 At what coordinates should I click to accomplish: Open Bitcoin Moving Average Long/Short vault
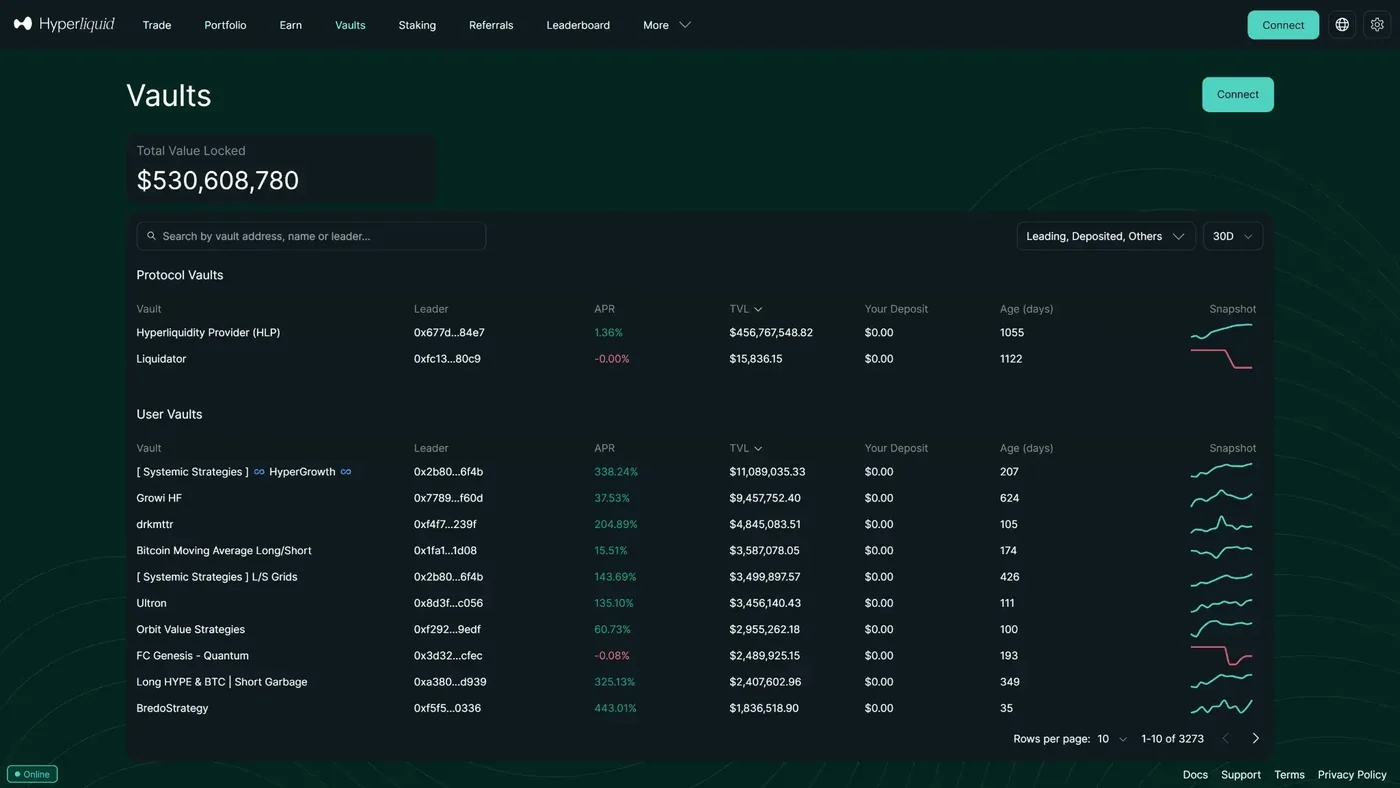[224, 551]
